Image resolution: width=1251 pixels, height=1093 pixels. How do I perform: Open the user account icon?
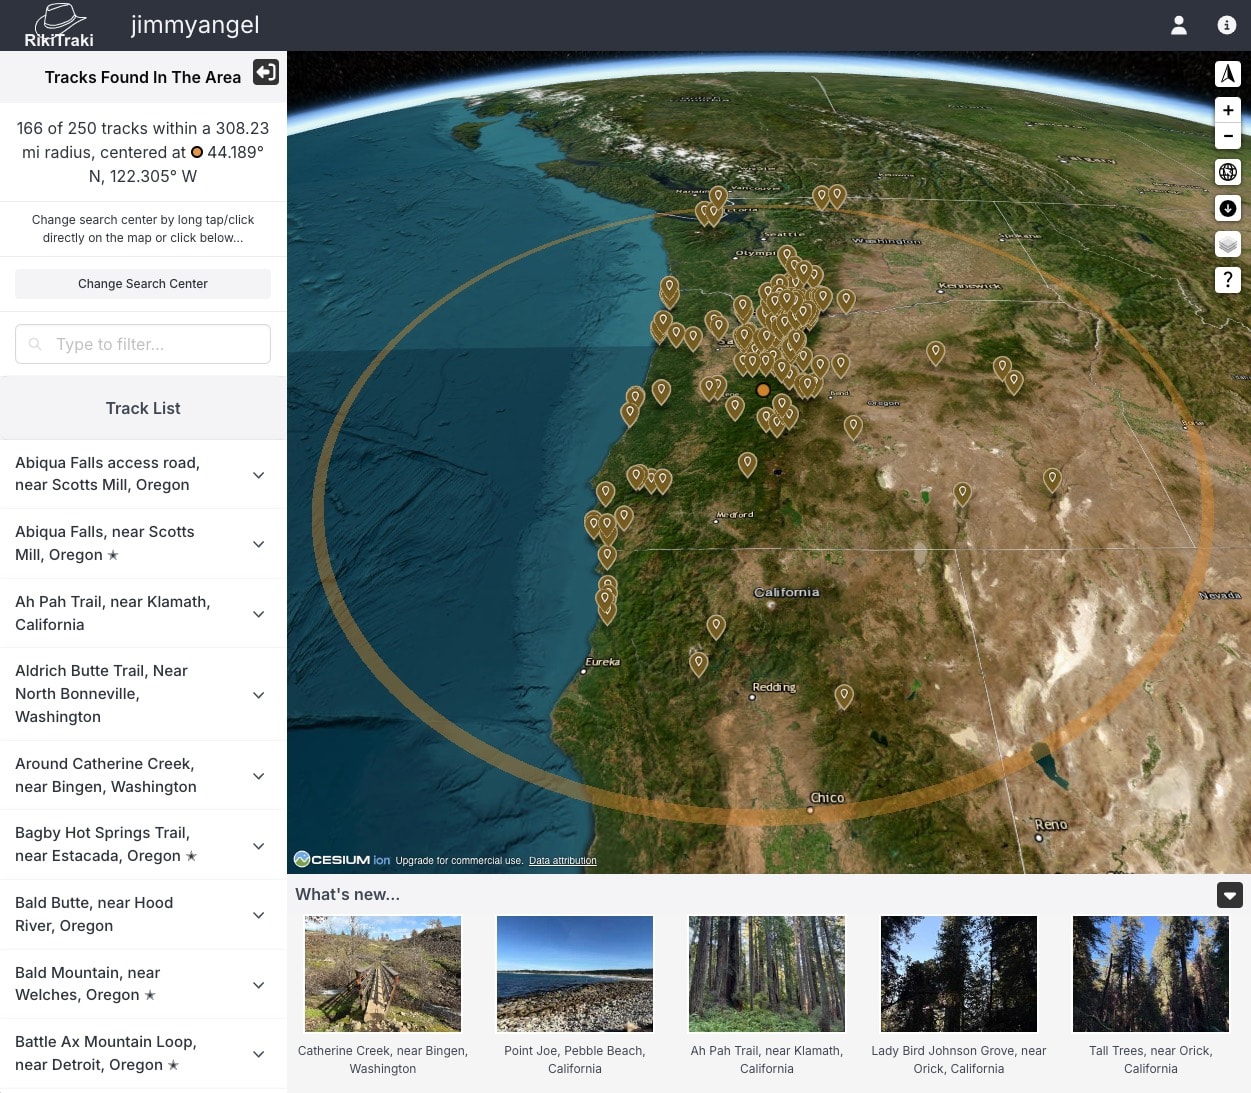tap(1179, 26)
